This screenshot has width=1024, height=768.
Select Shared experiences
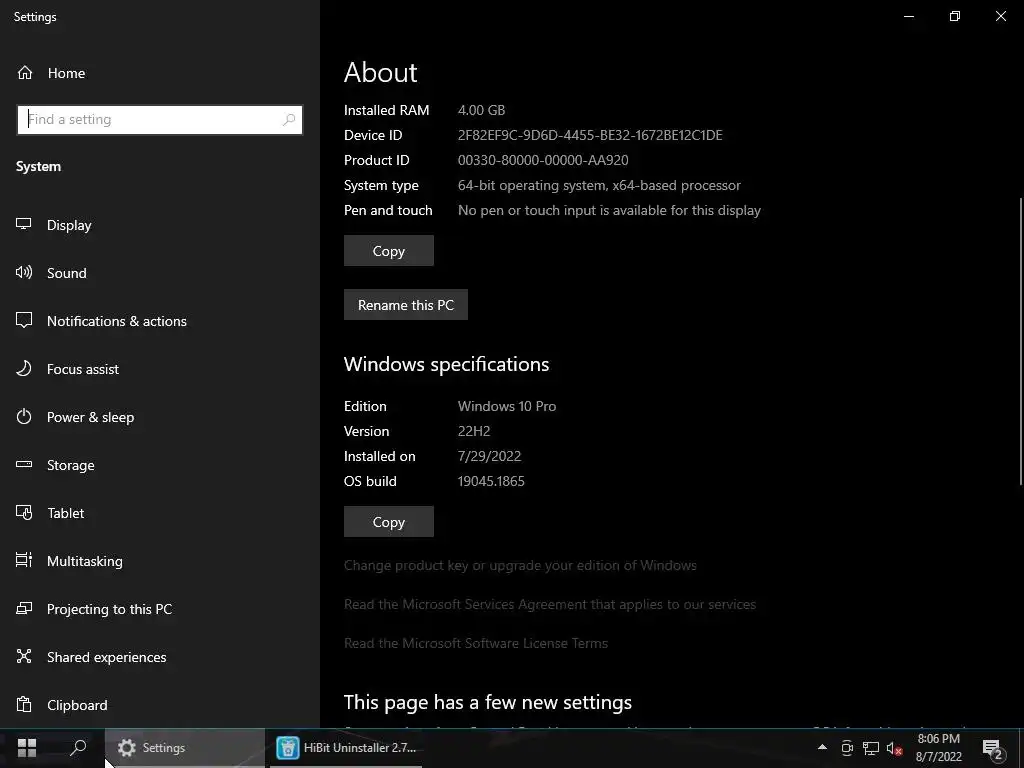tap(106, 657)
